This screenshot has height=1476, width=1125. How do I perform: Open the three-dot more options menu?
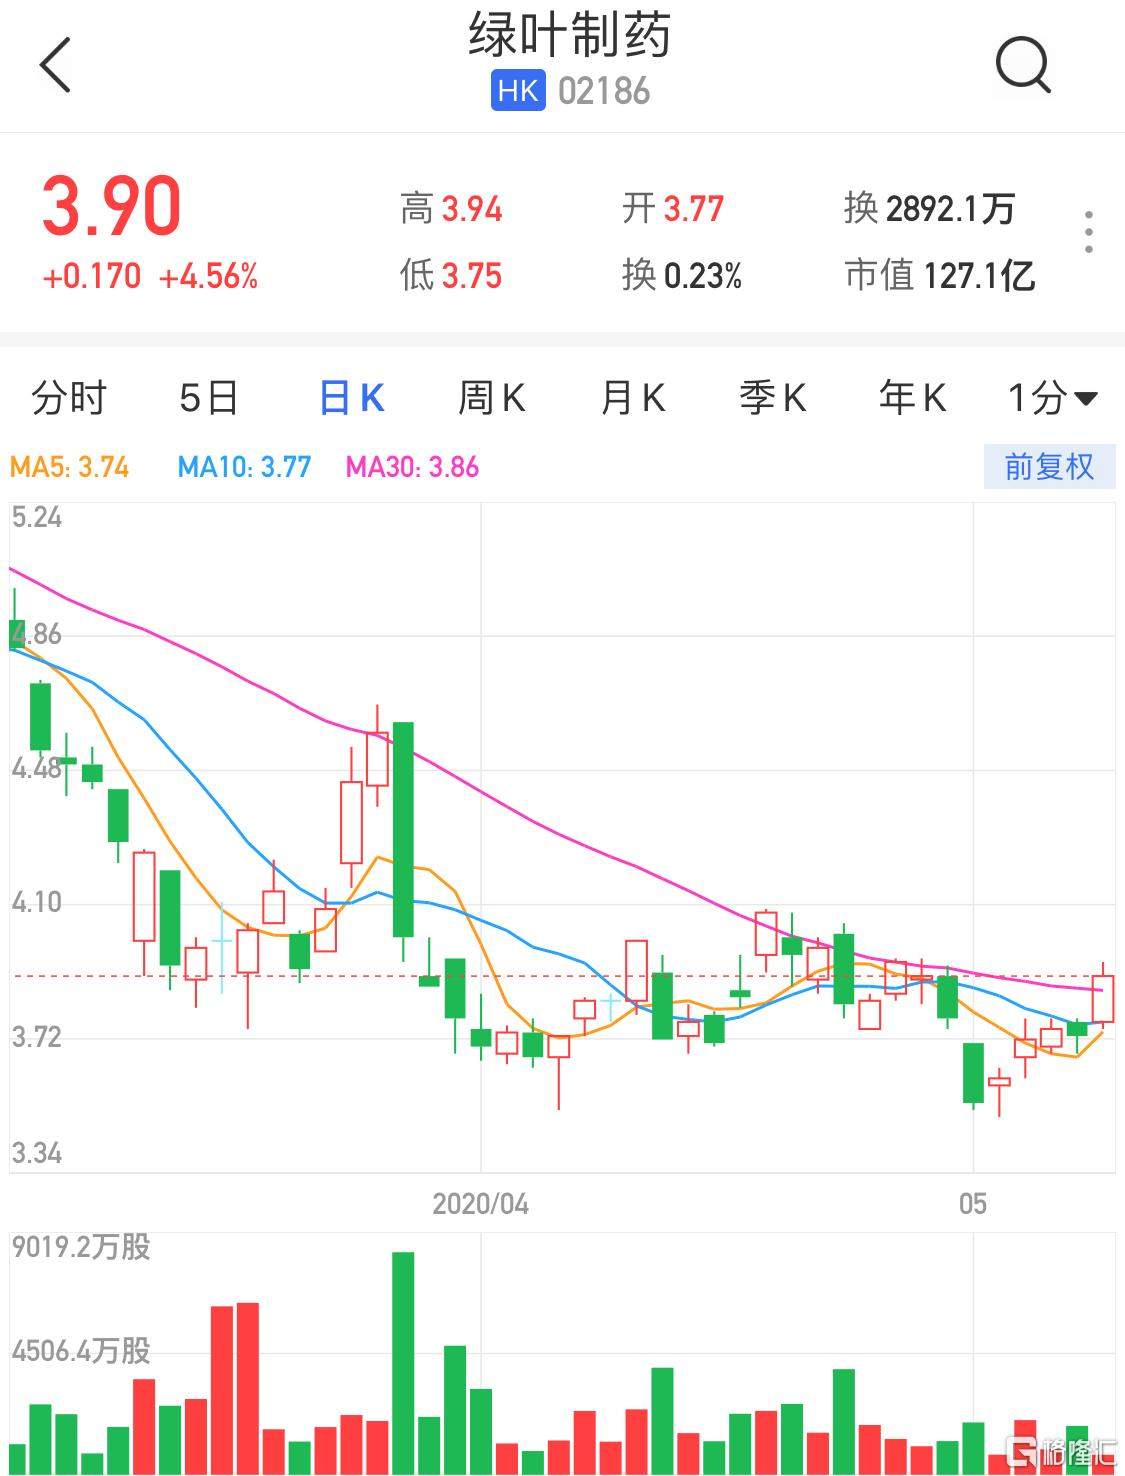click(1089, 232)
